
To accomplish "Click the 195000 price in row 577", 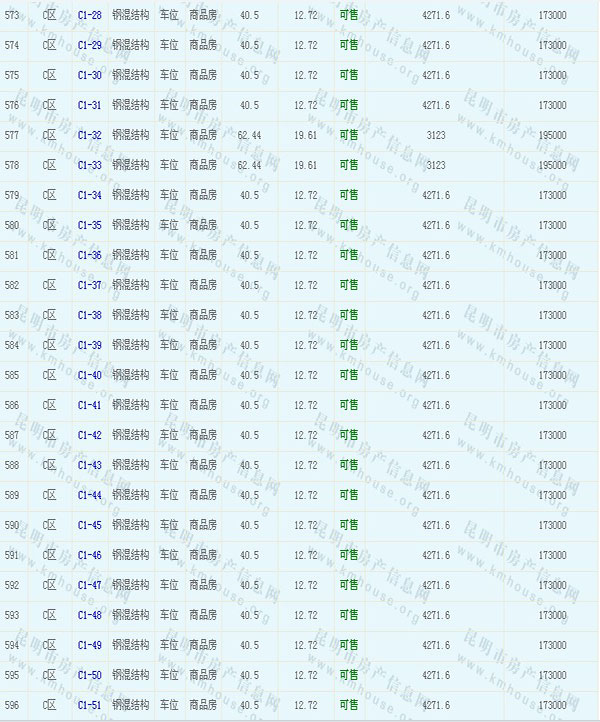I will point(552,135).
